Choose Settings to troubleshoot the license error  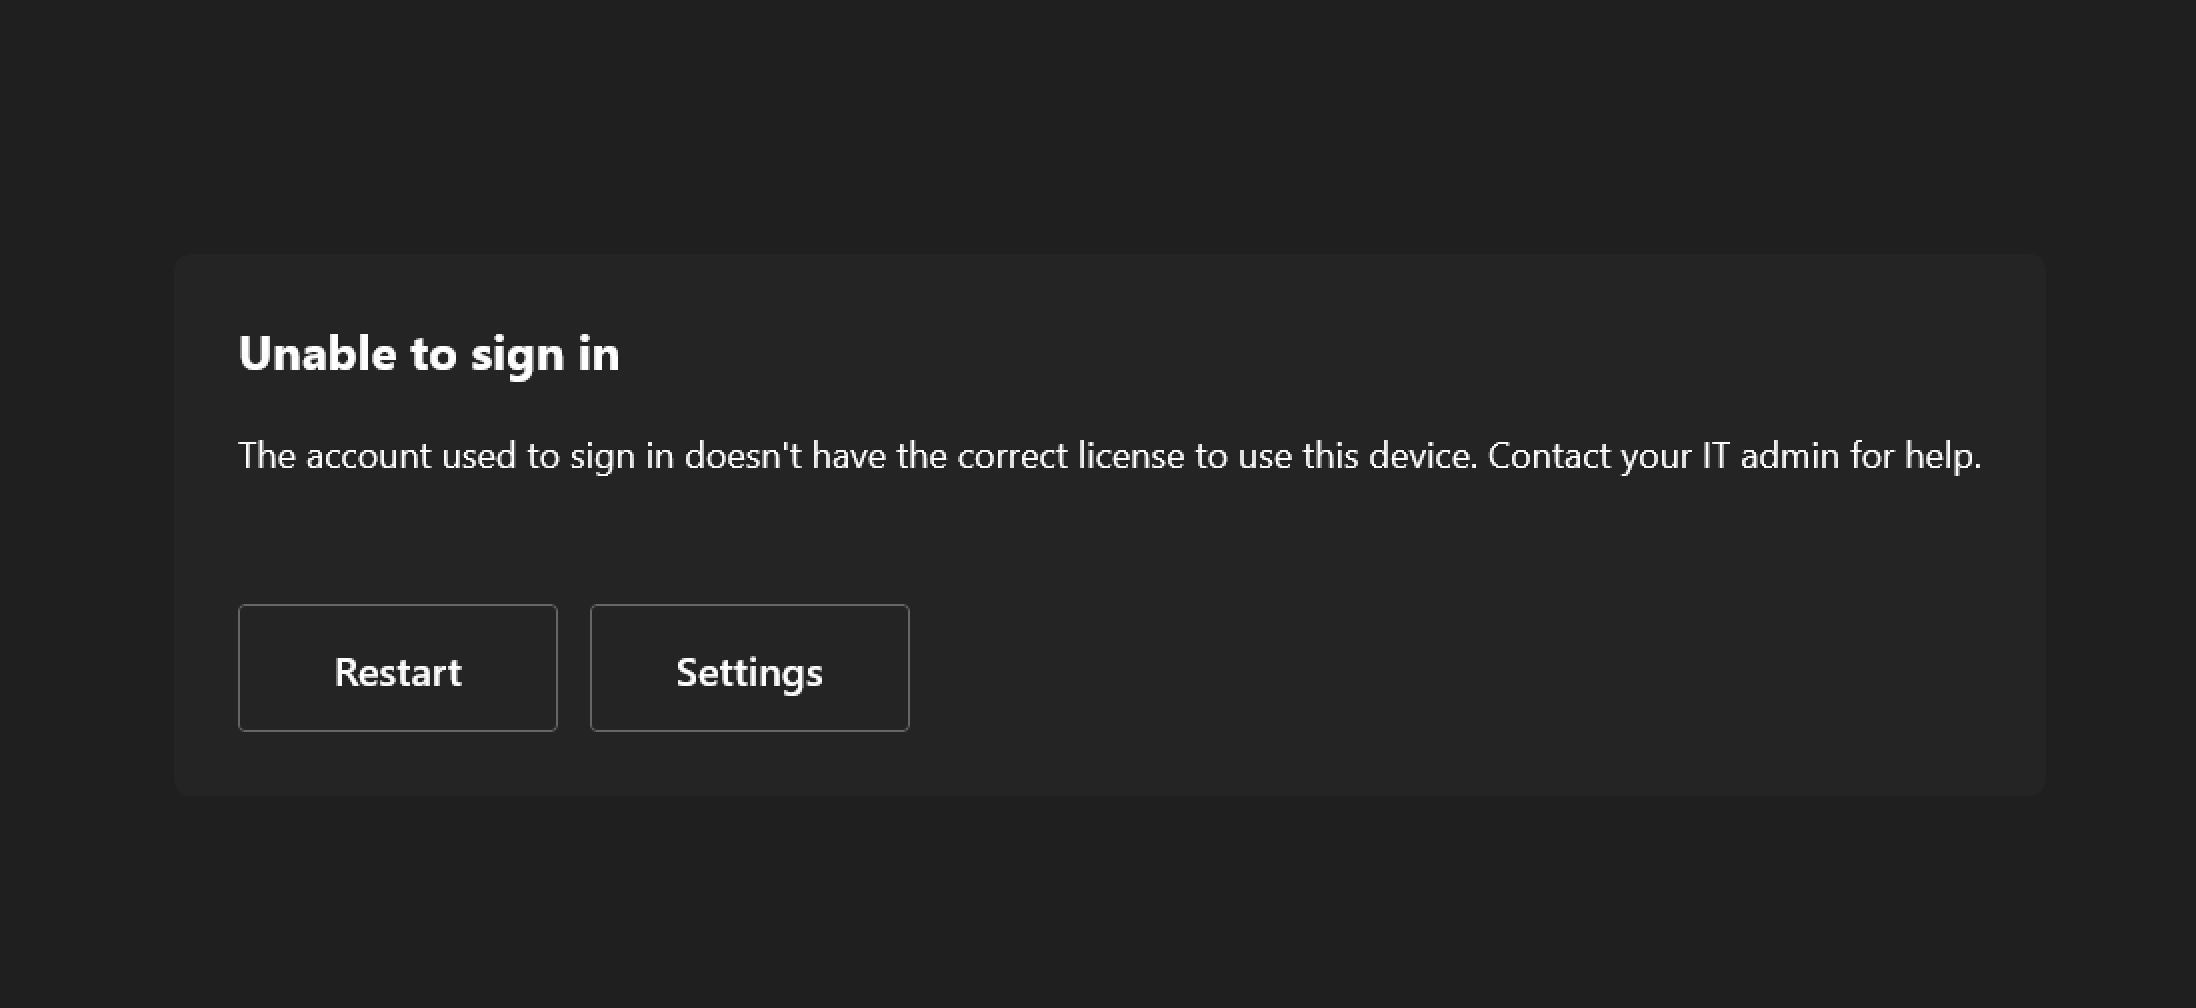748,668
